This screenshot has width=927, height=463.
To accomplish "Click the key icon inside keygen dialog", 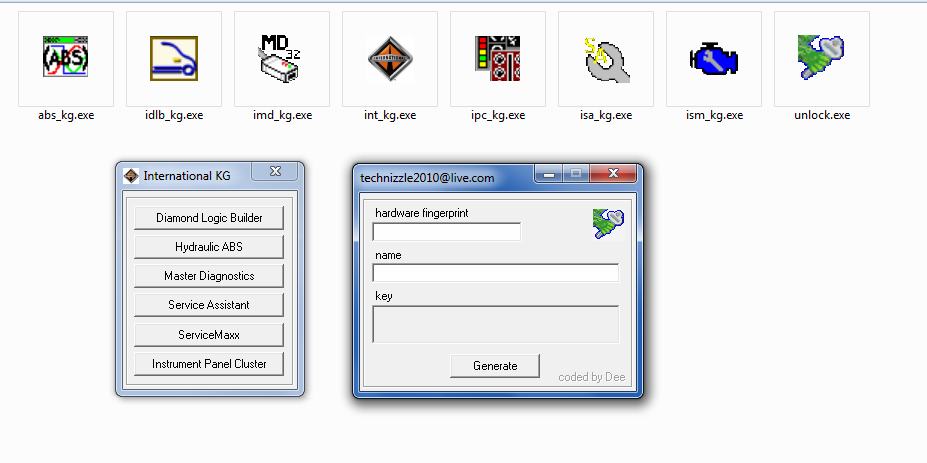I will point(608,224).
